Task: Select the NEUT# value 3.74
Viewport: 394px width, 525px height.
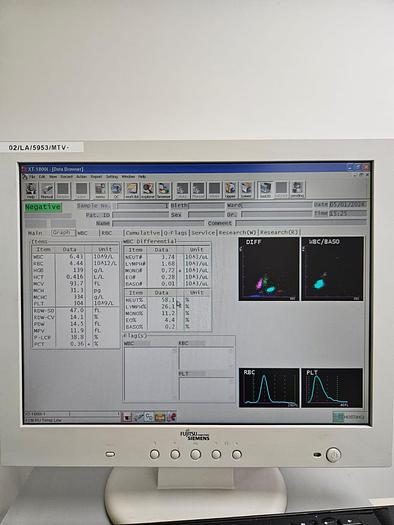Action: pos(168,257)
